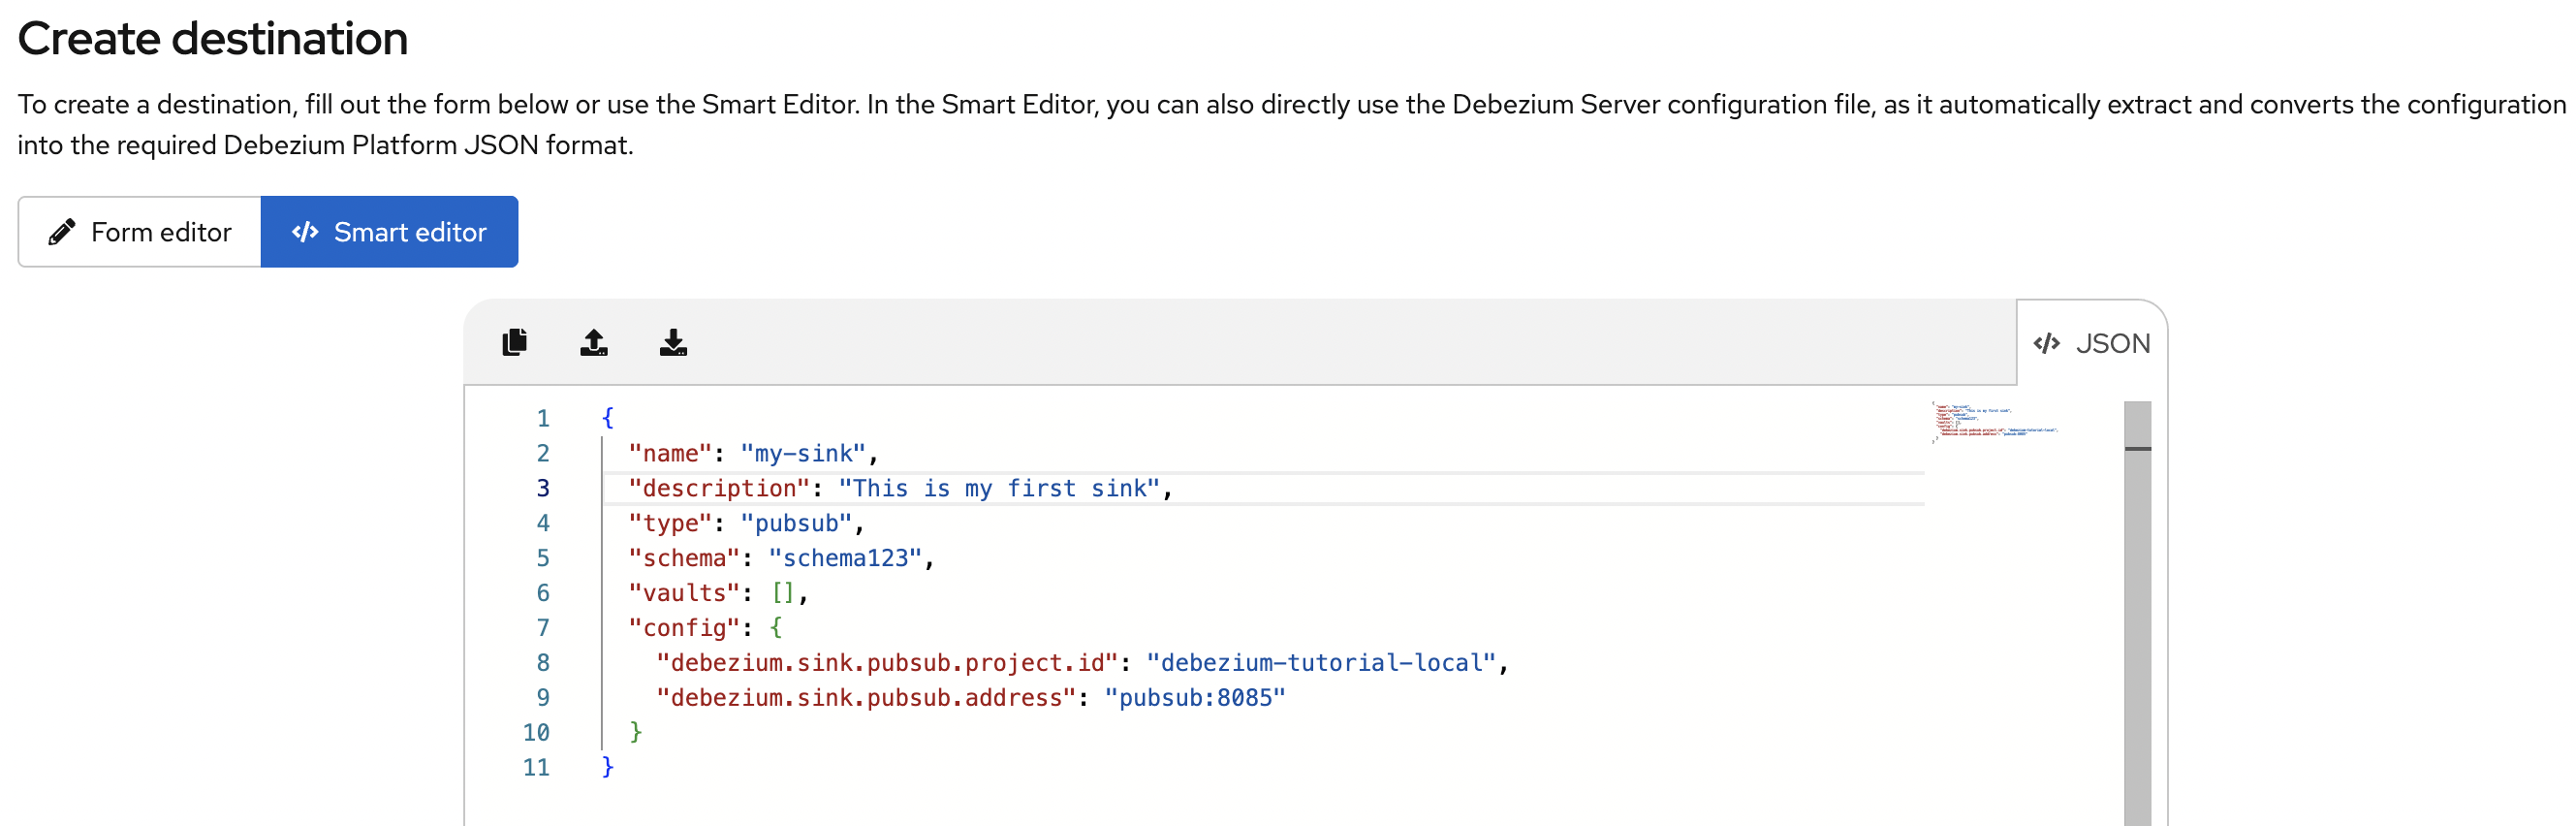
Task: Click the "pubsub" type value
Action: 796,524
